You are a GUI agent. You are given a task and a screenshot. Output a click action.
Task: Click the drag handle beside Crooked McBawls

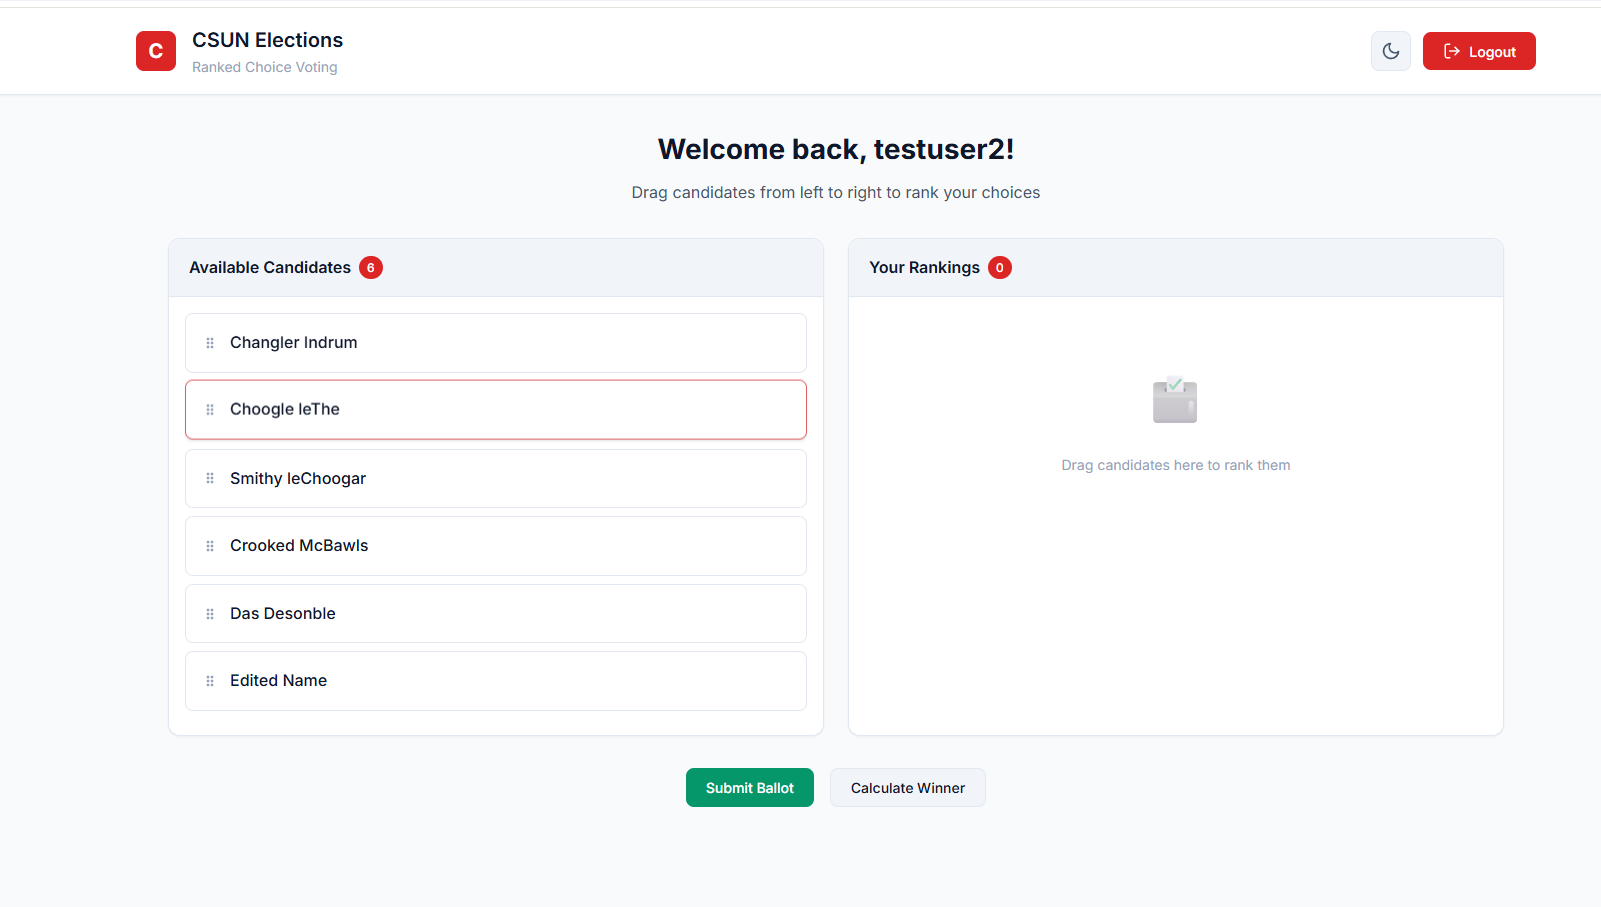(x=210, y=546)
